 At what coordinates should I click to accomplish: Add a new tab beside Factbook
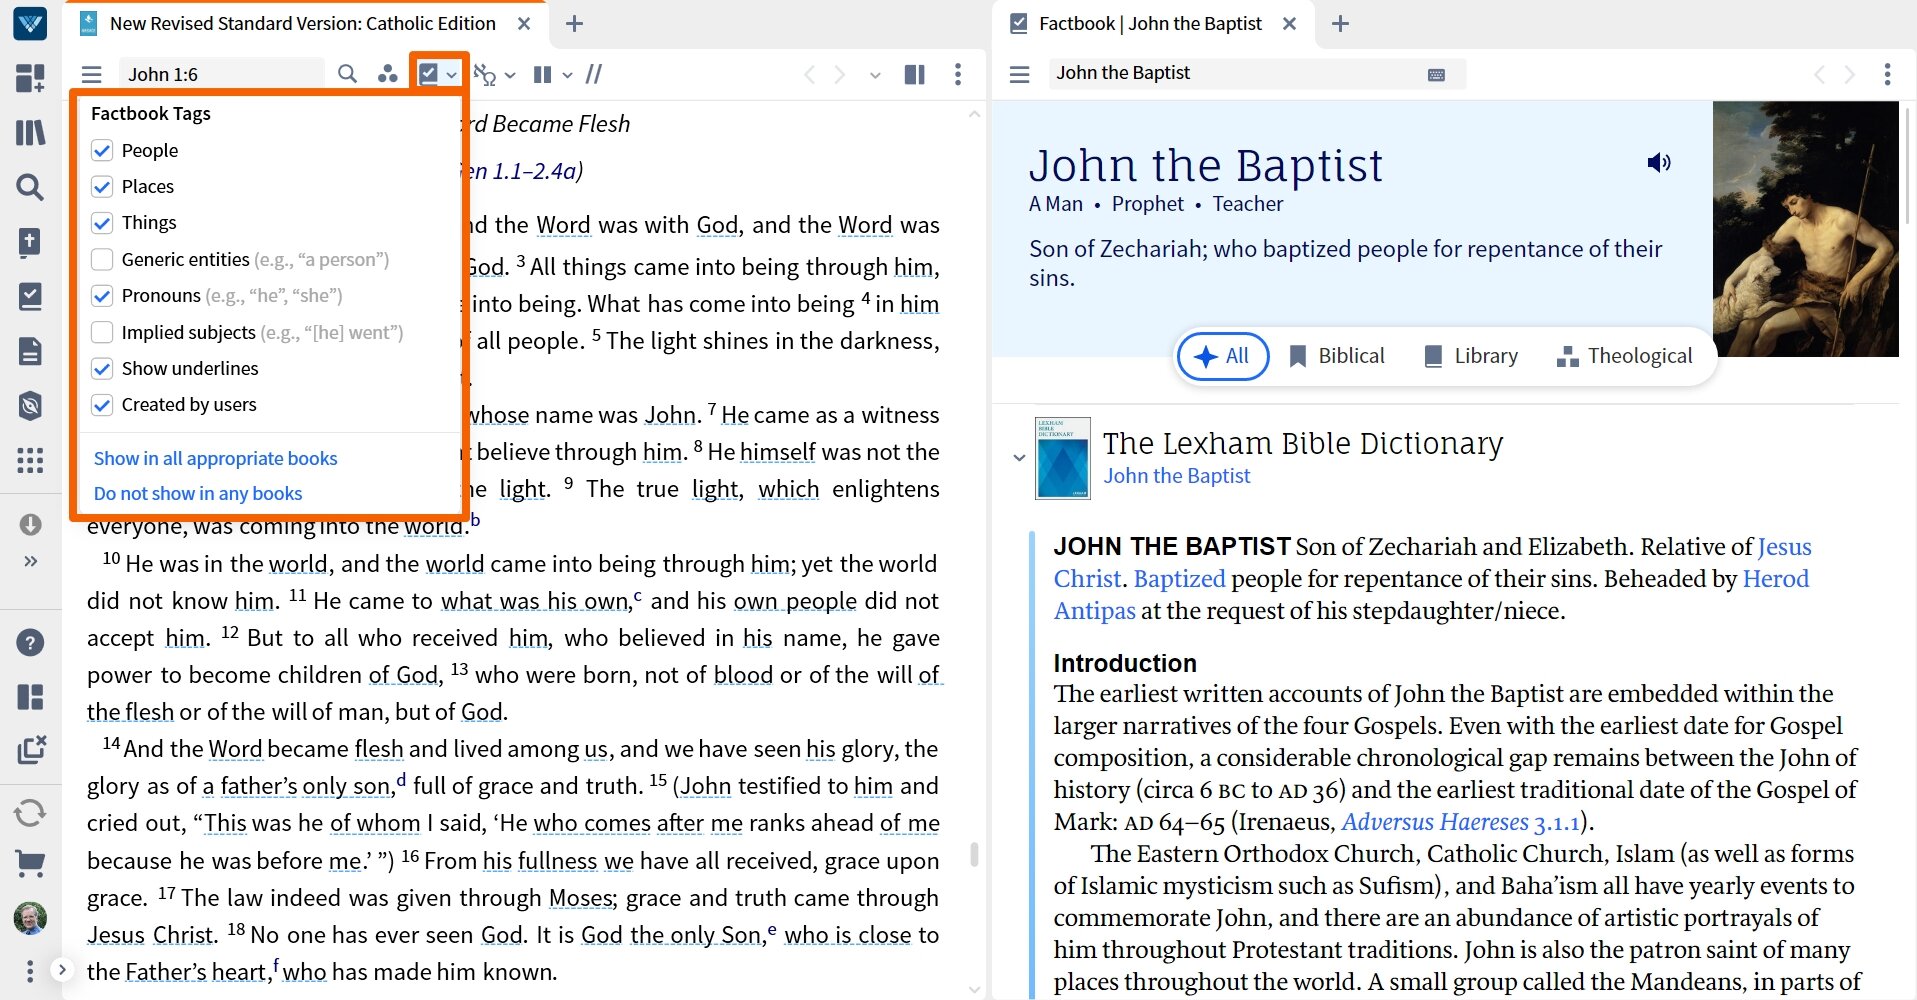pos(1340,23)
